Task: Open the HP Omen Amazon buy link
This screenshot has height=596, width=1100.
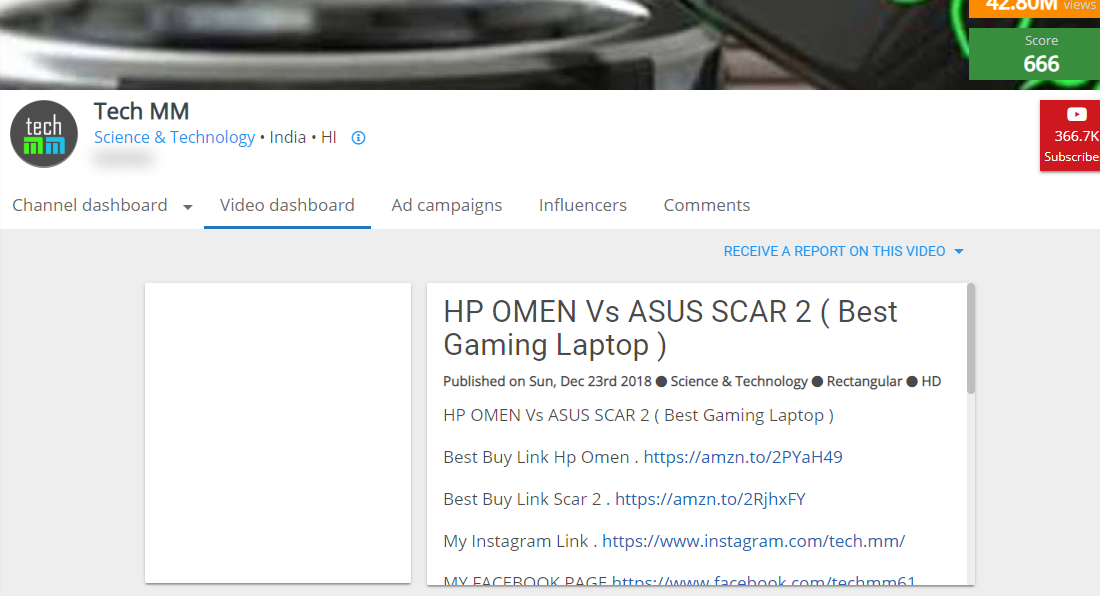Action: click(x=743, y=457)
